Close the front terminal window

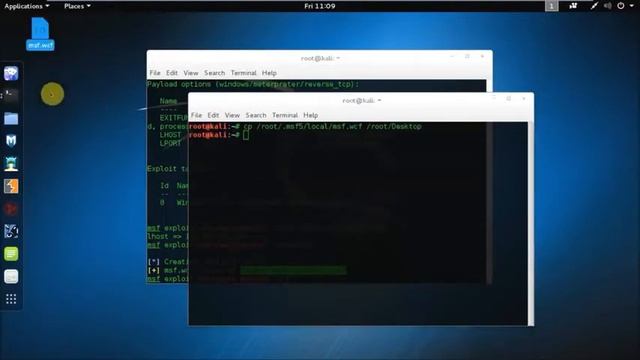pos(524,98)
